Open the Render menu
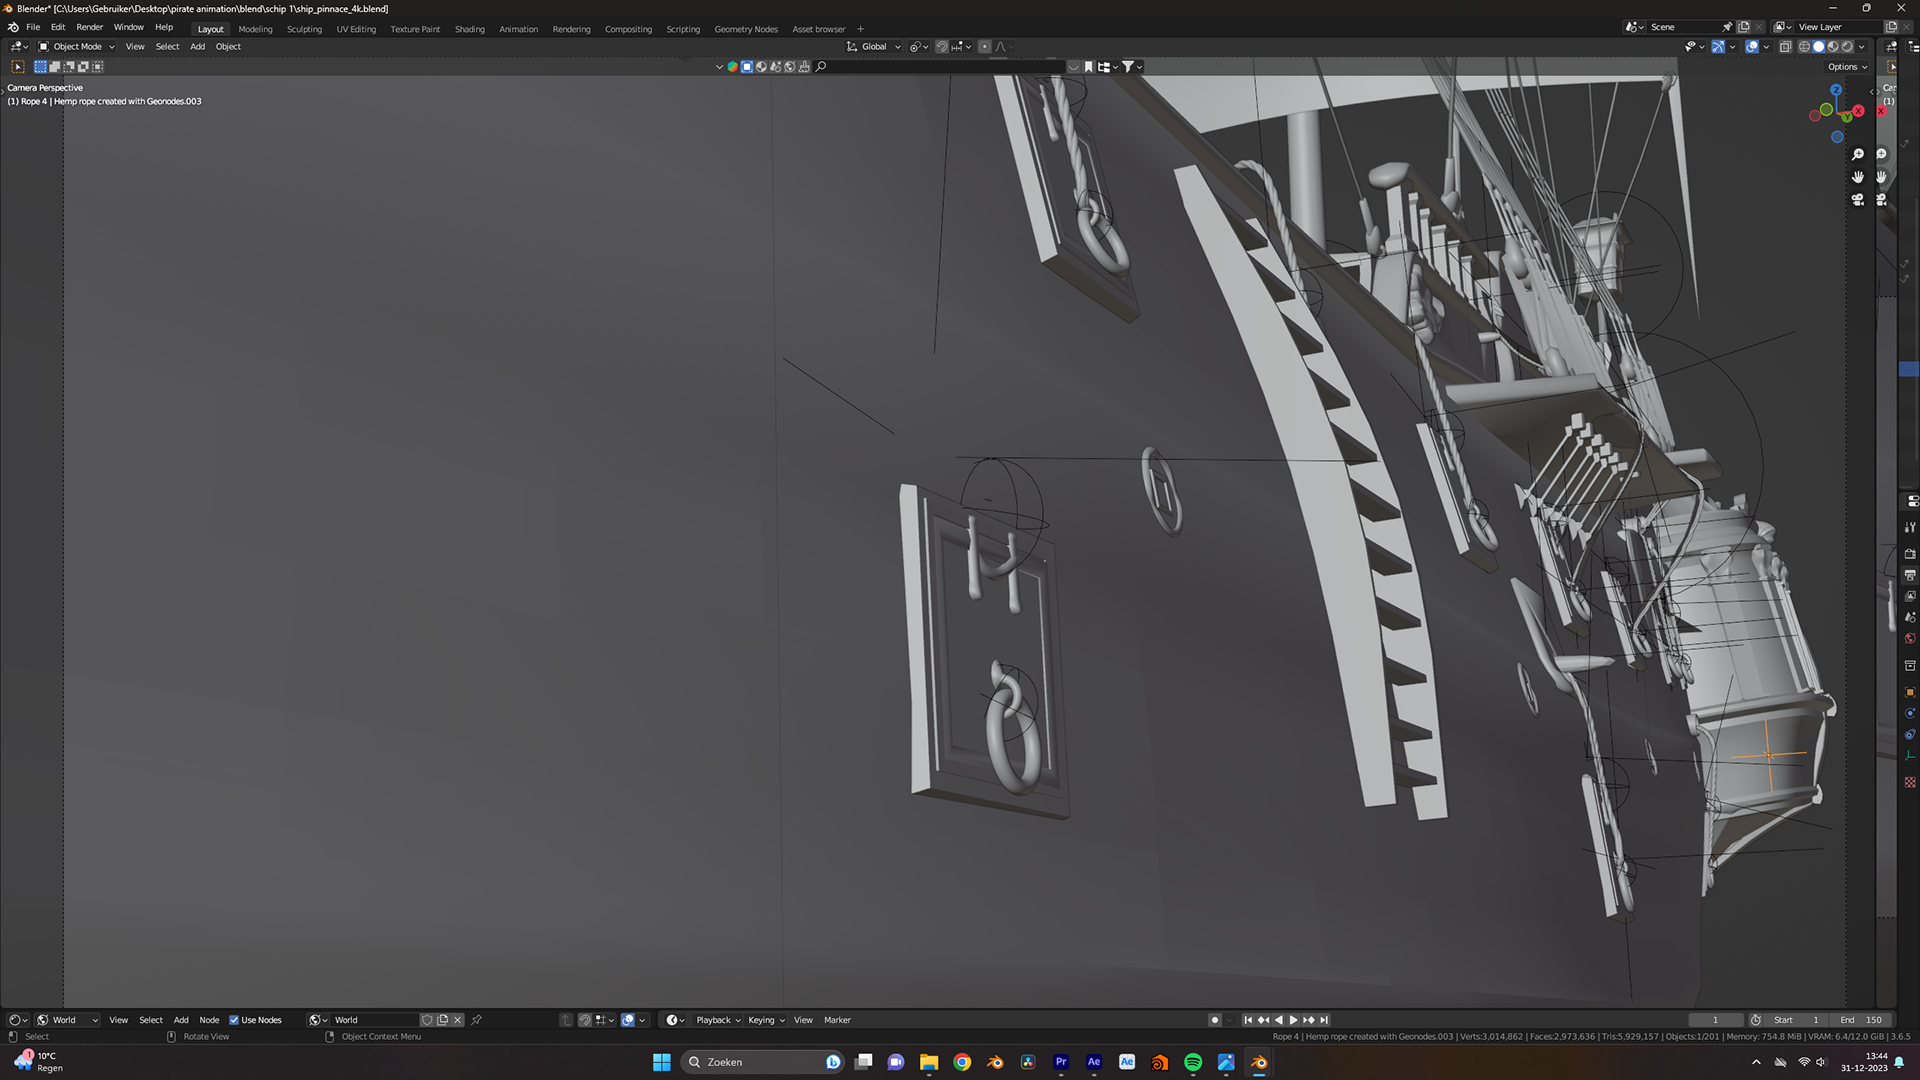 point(89,28)
